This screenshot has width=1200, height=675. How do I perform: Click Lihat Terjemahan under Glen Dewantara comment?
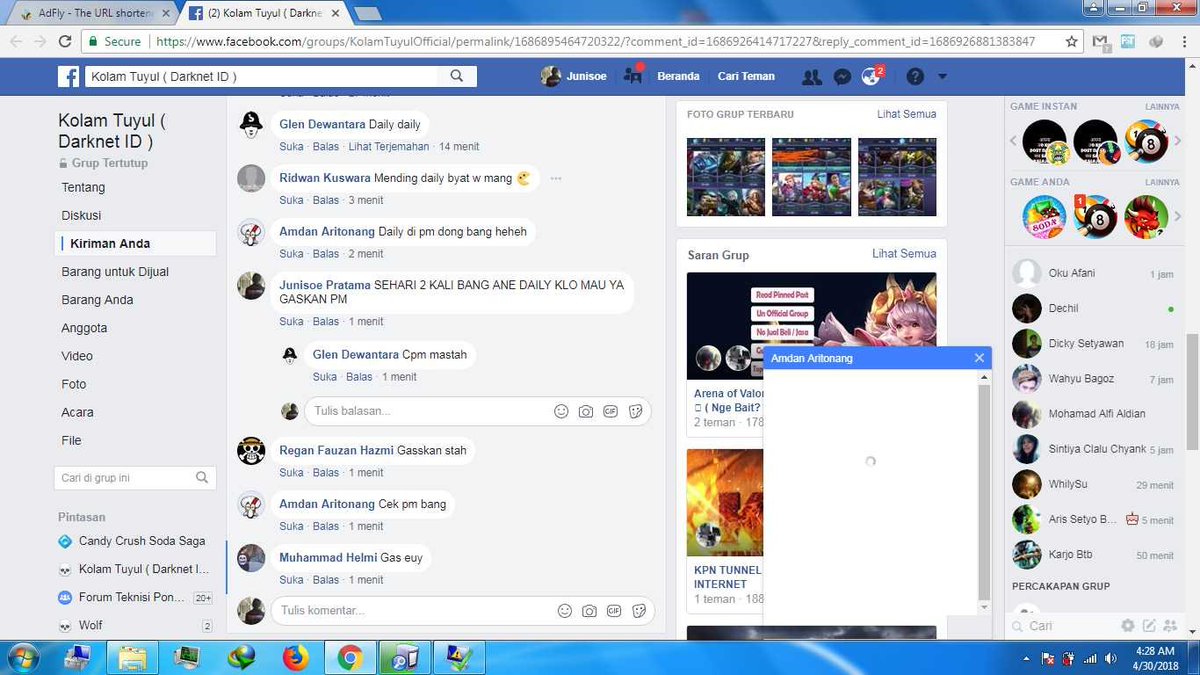pyautogui.click(x=388, y=146)
